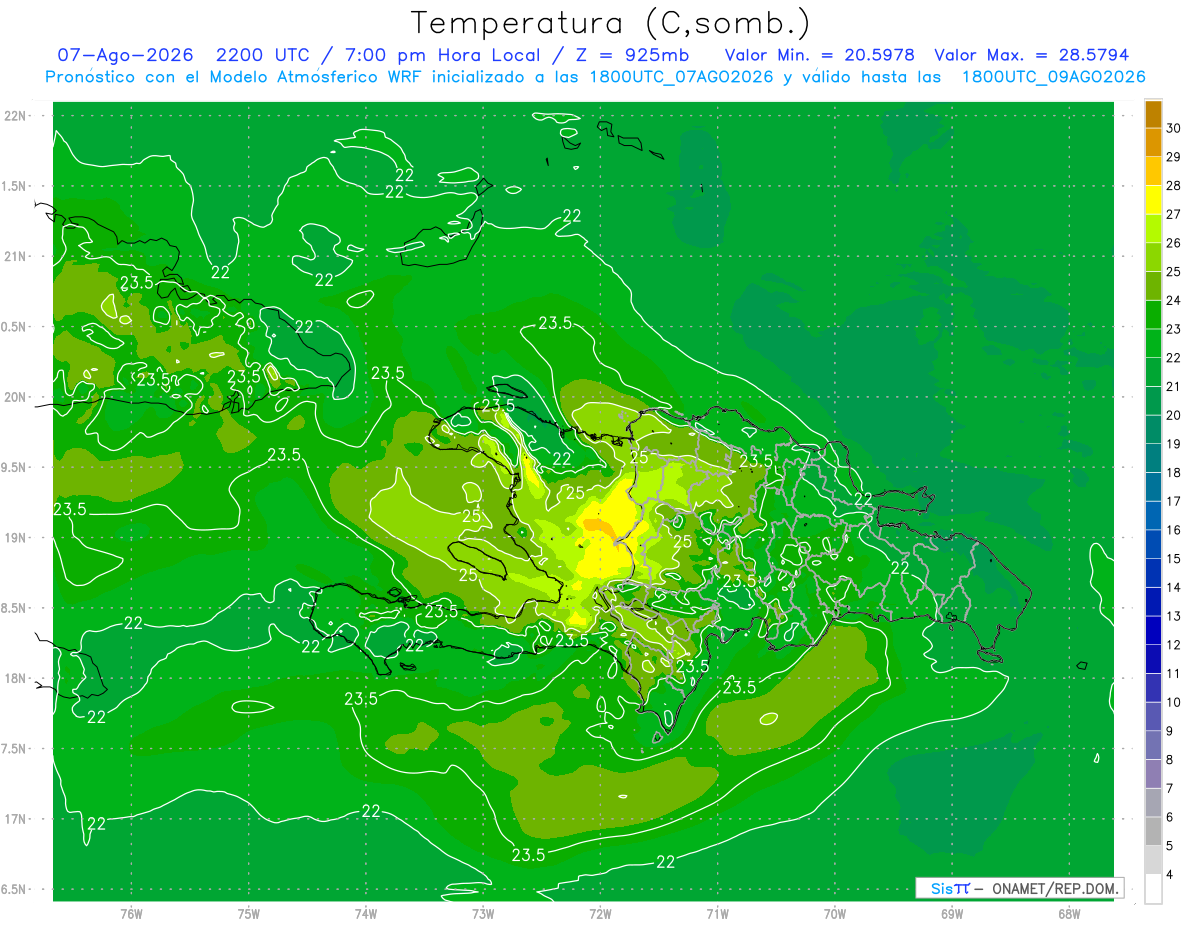This screenshot has height=927, width=1200.
Task: Select the '73W' longitude axis label
Action: (x=483, y=913)
